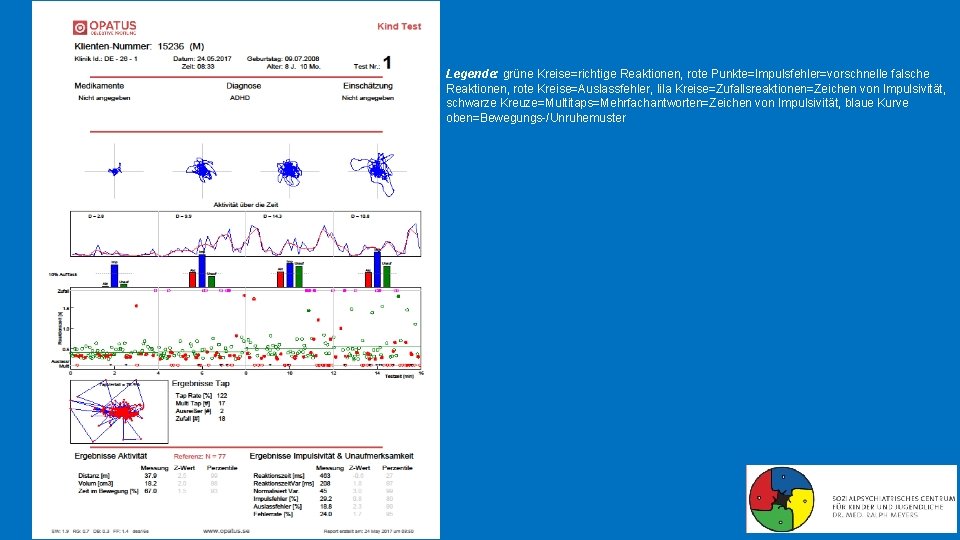Click the 'Normalisiert Var.' row label

click(276, 491)
